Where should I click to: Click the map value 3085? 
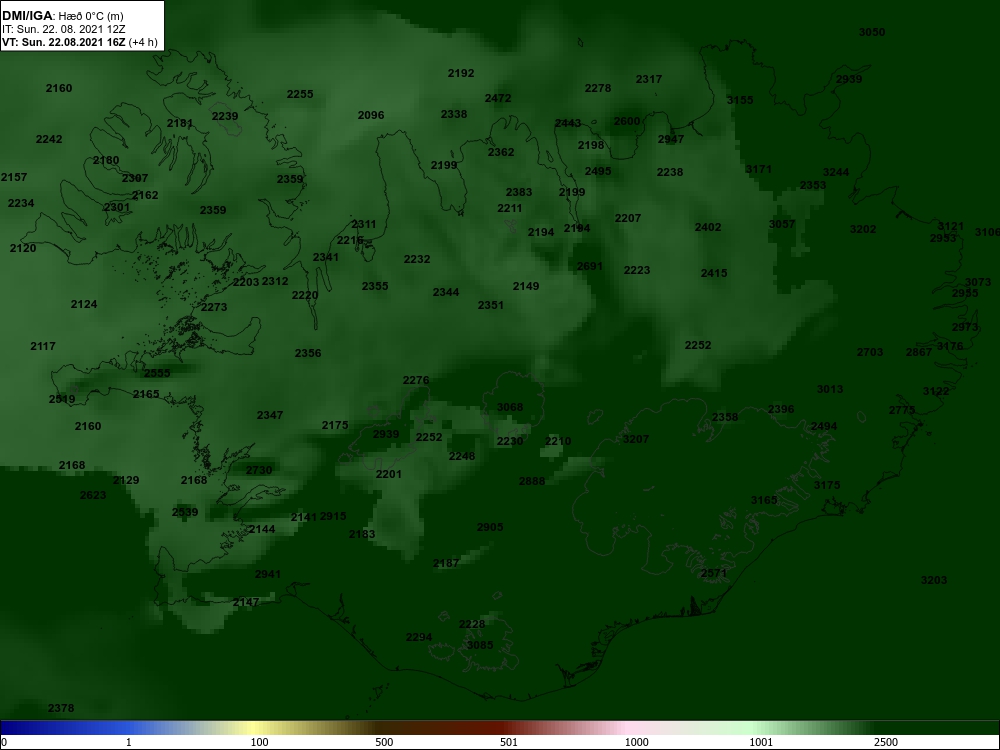coord(480,645)
